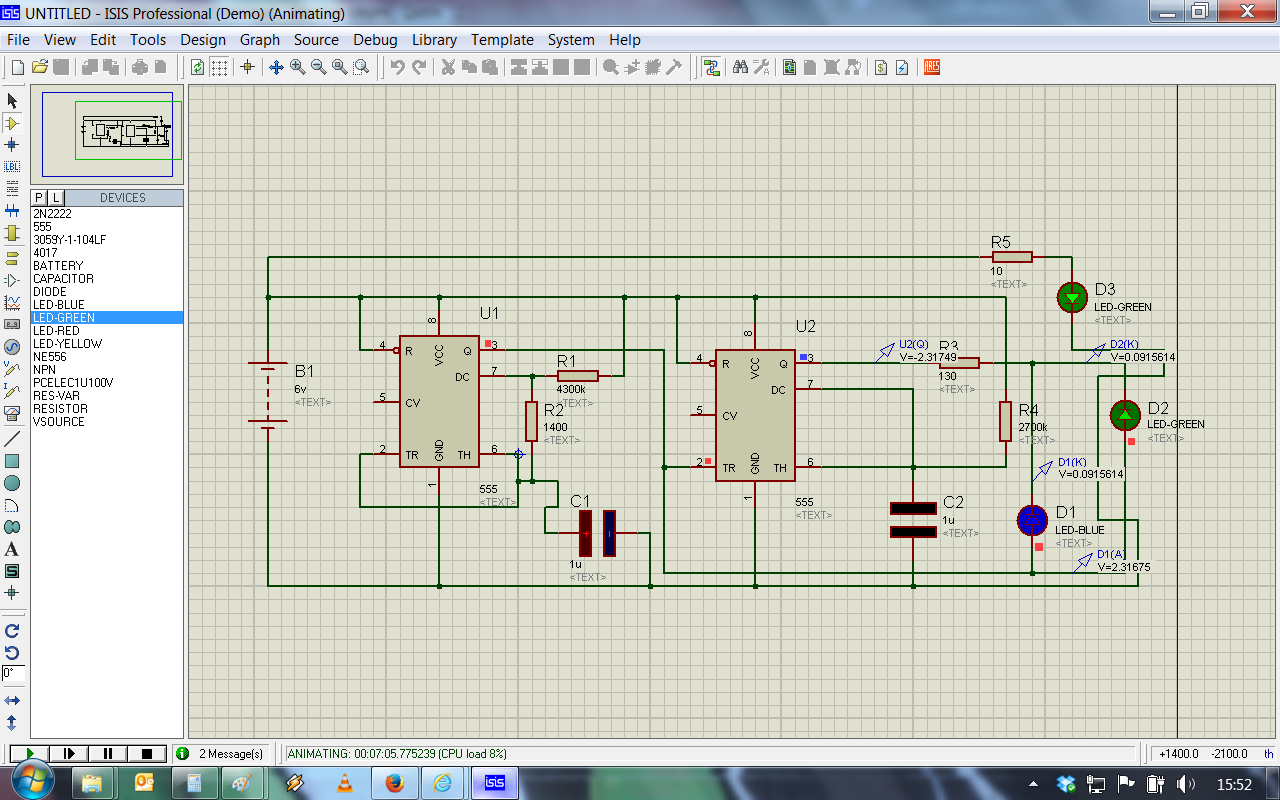Toggle the wire auto-router button
This screenshot has width=1280, height=800.
(x=712, y=67)
